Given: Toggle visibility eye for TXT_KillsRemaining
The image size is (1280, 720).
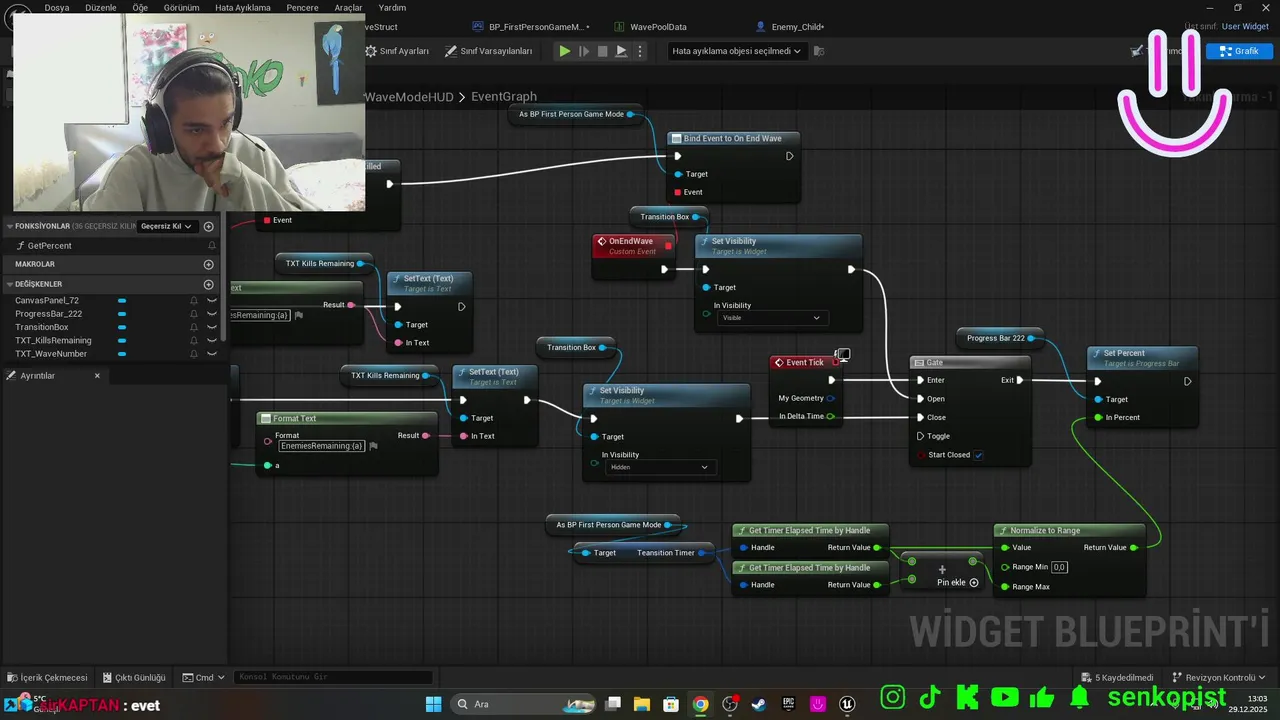Looking at the screenshot, I should 211,341.
